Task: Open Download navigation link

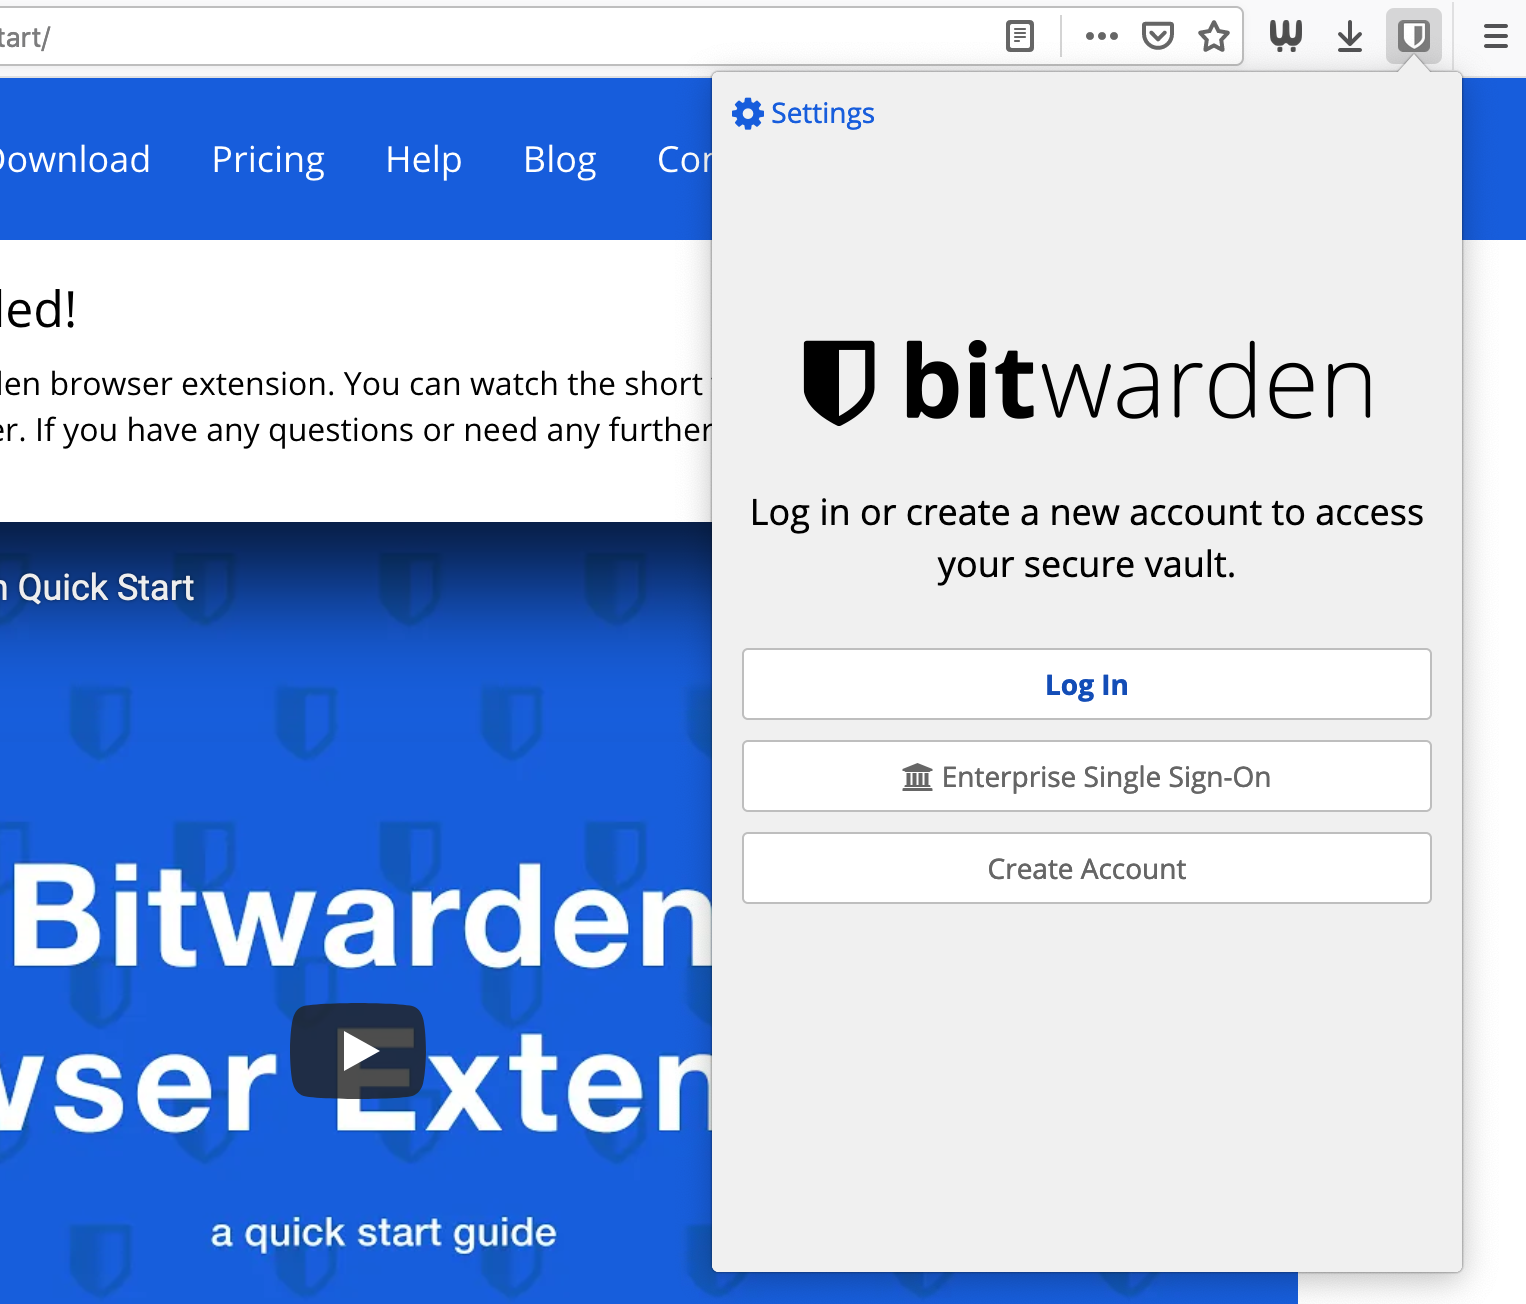Action: tap(73, 160)
